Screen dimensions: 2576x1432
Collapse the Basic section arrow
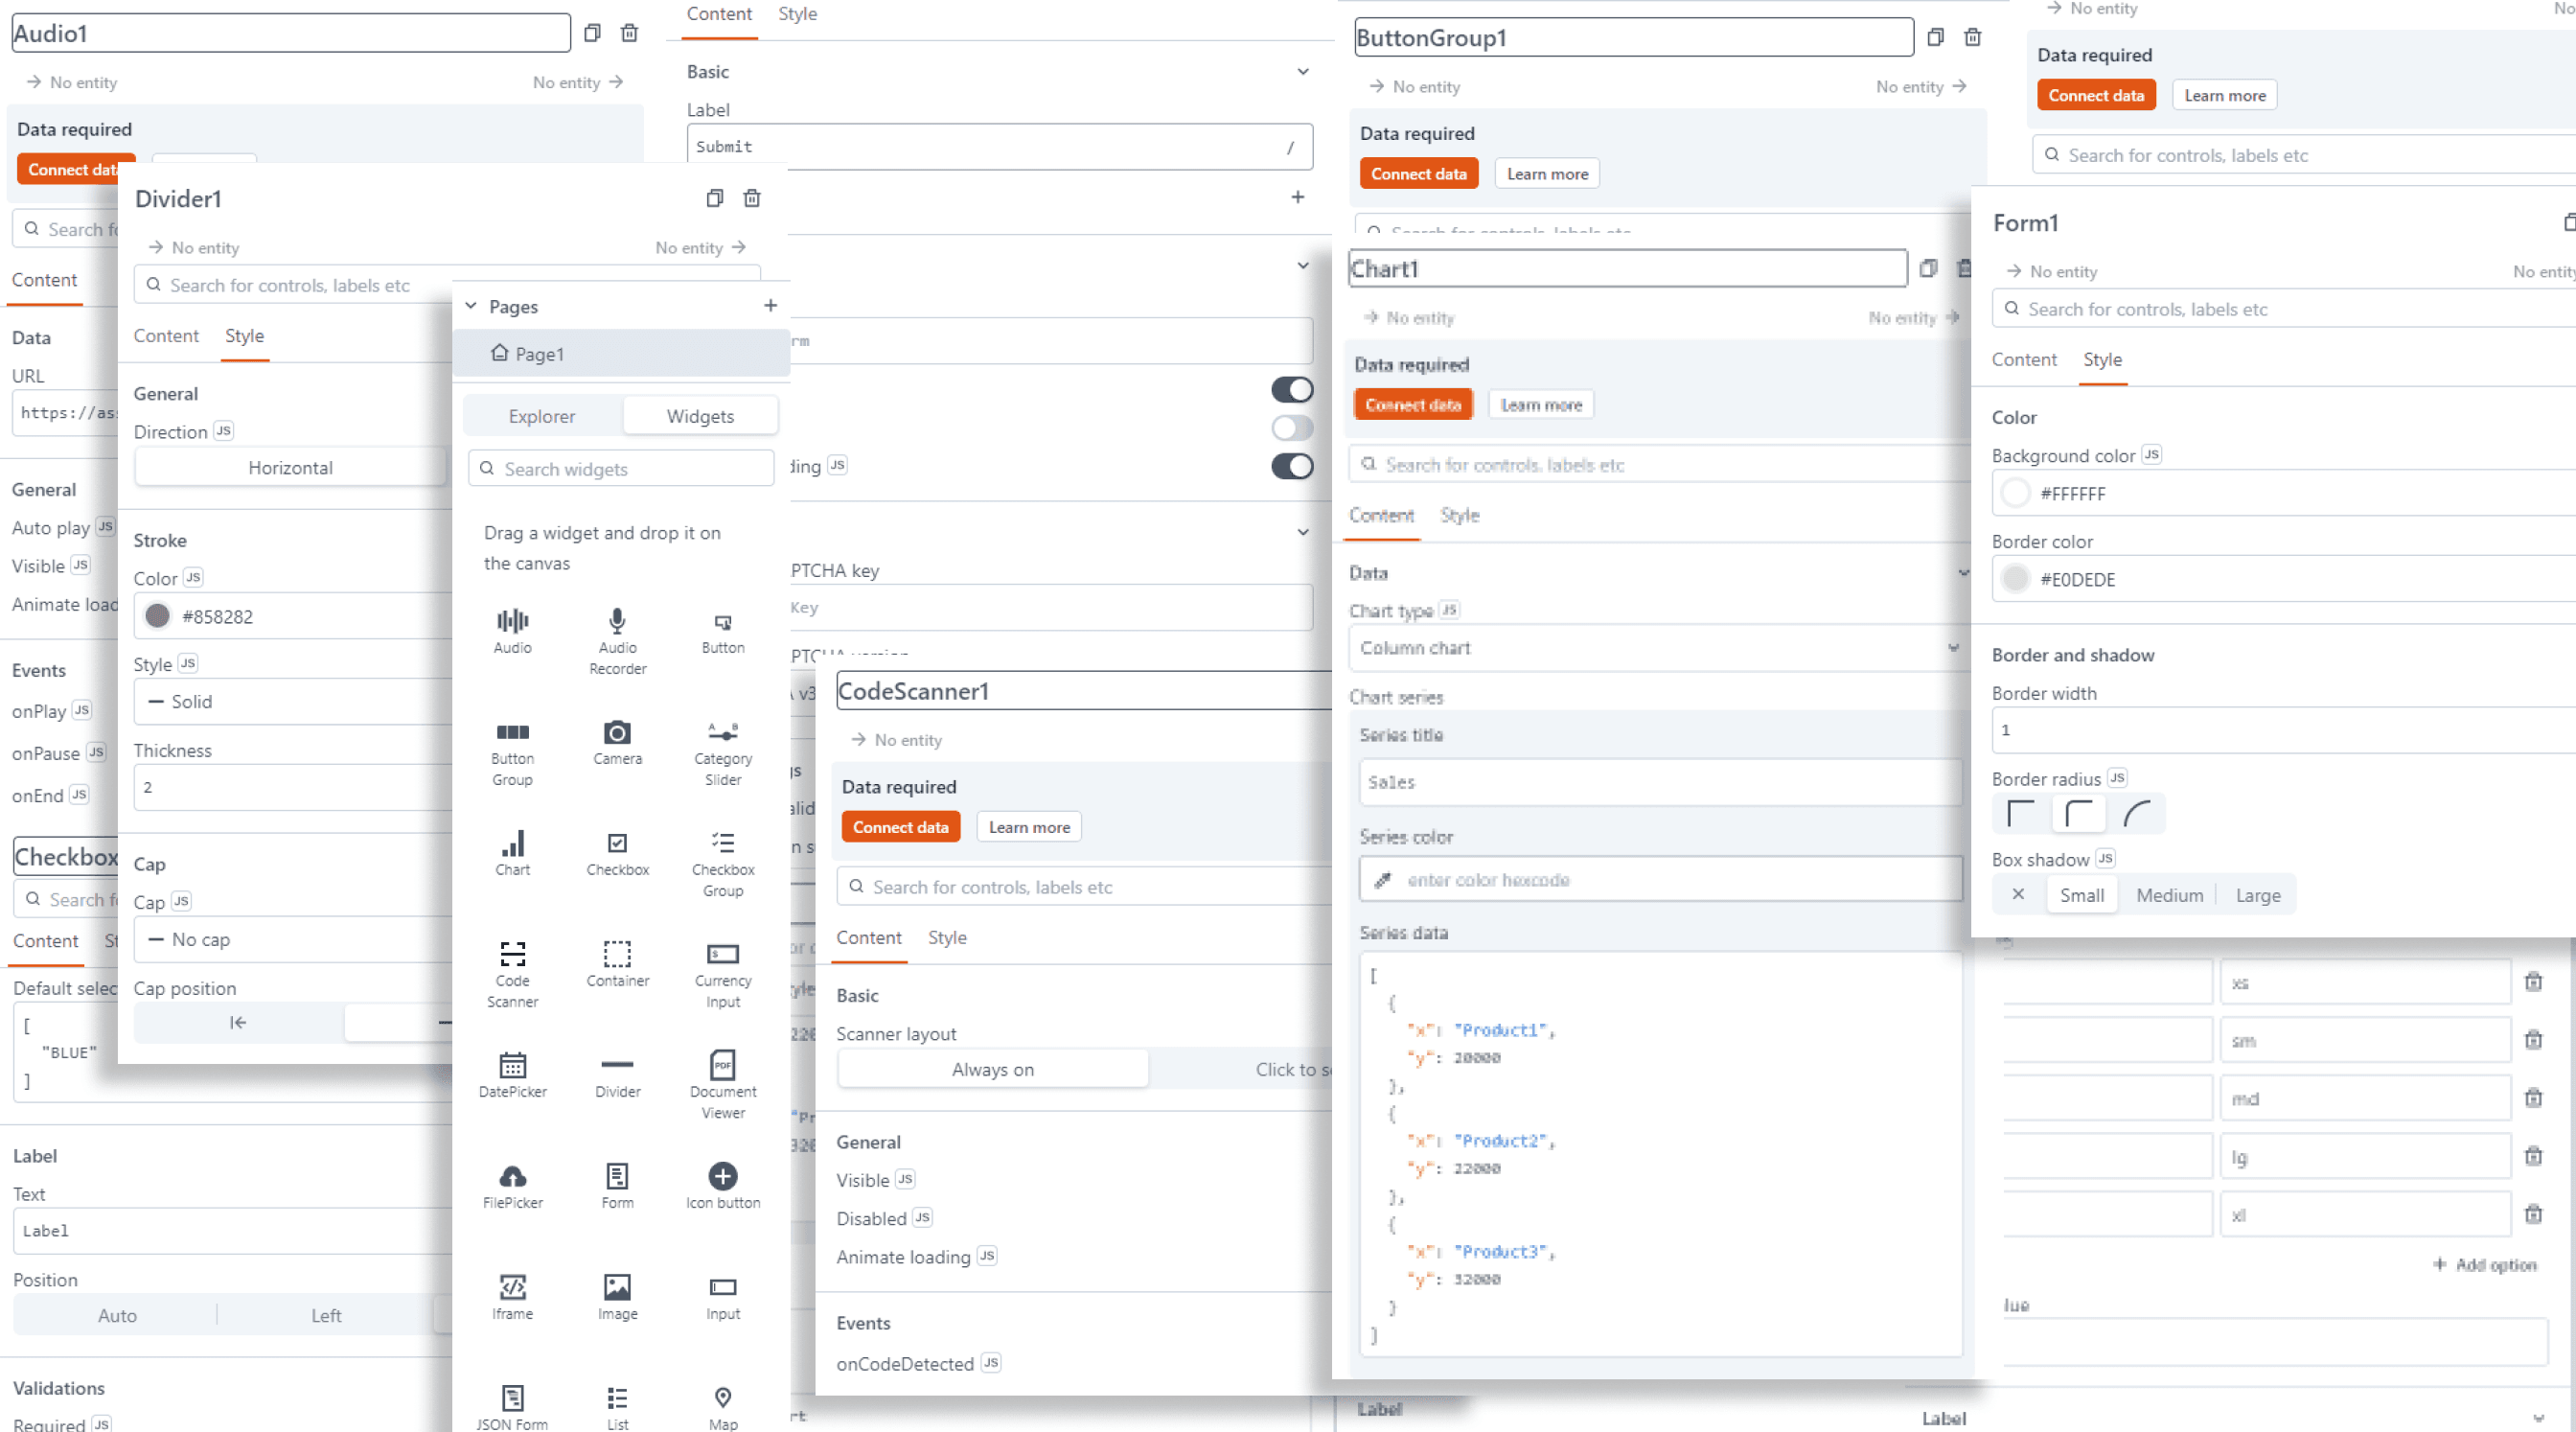[x=1302, y=72]
